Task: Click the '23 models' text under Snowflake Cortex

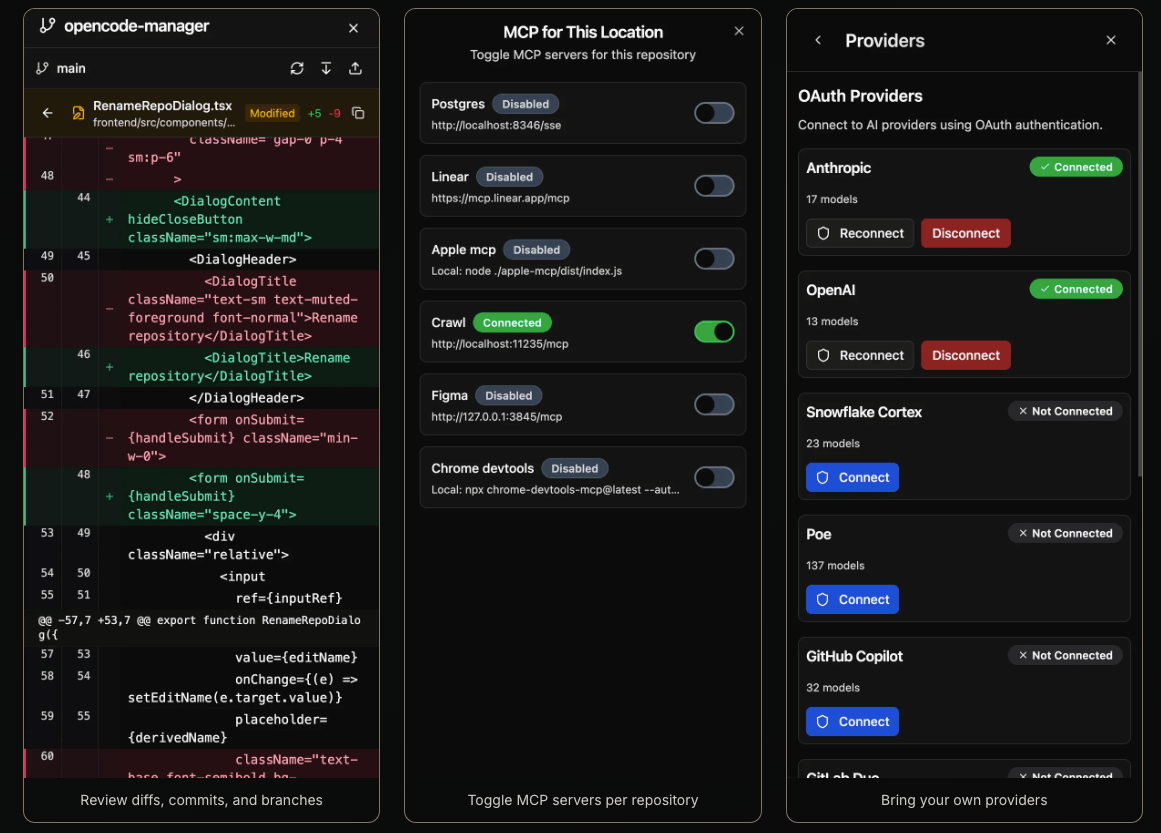Action: tap(833, 444)
